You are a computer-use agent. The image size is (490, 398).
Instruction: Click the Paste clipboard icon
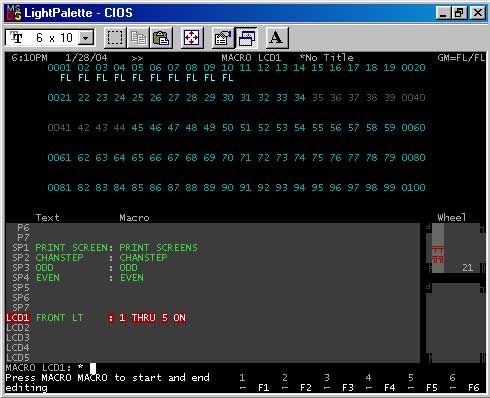coord(162,38)
